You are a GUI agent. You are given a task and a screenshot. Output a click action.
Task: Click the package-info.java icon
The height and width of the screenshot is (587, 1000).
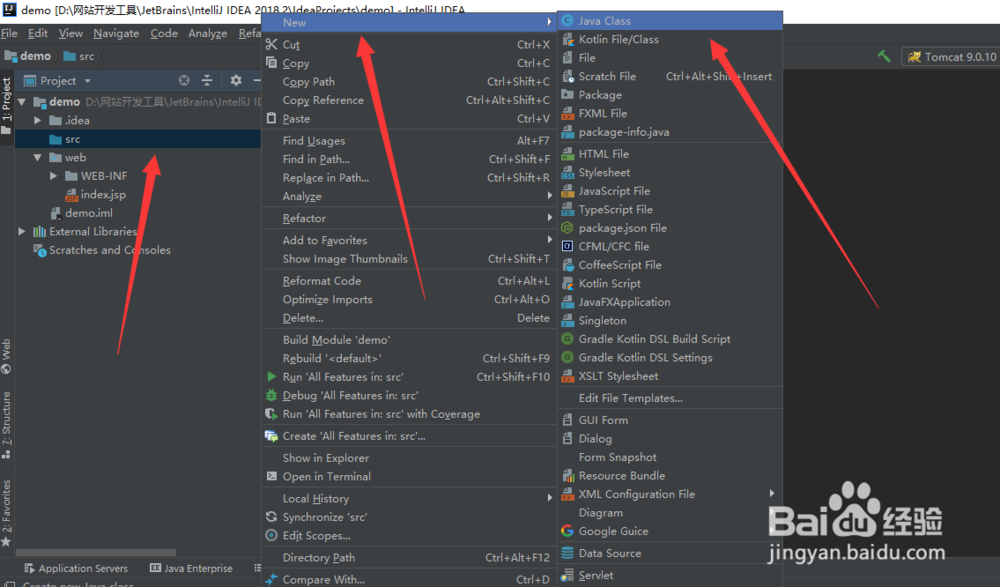(x=567, y=132)
